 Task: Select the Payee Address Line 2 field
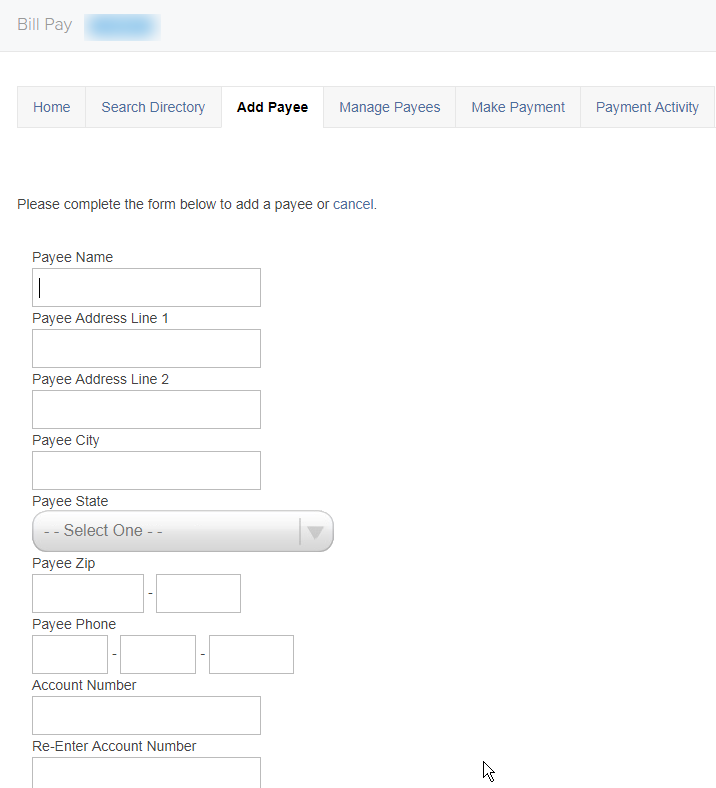(146, 410)
